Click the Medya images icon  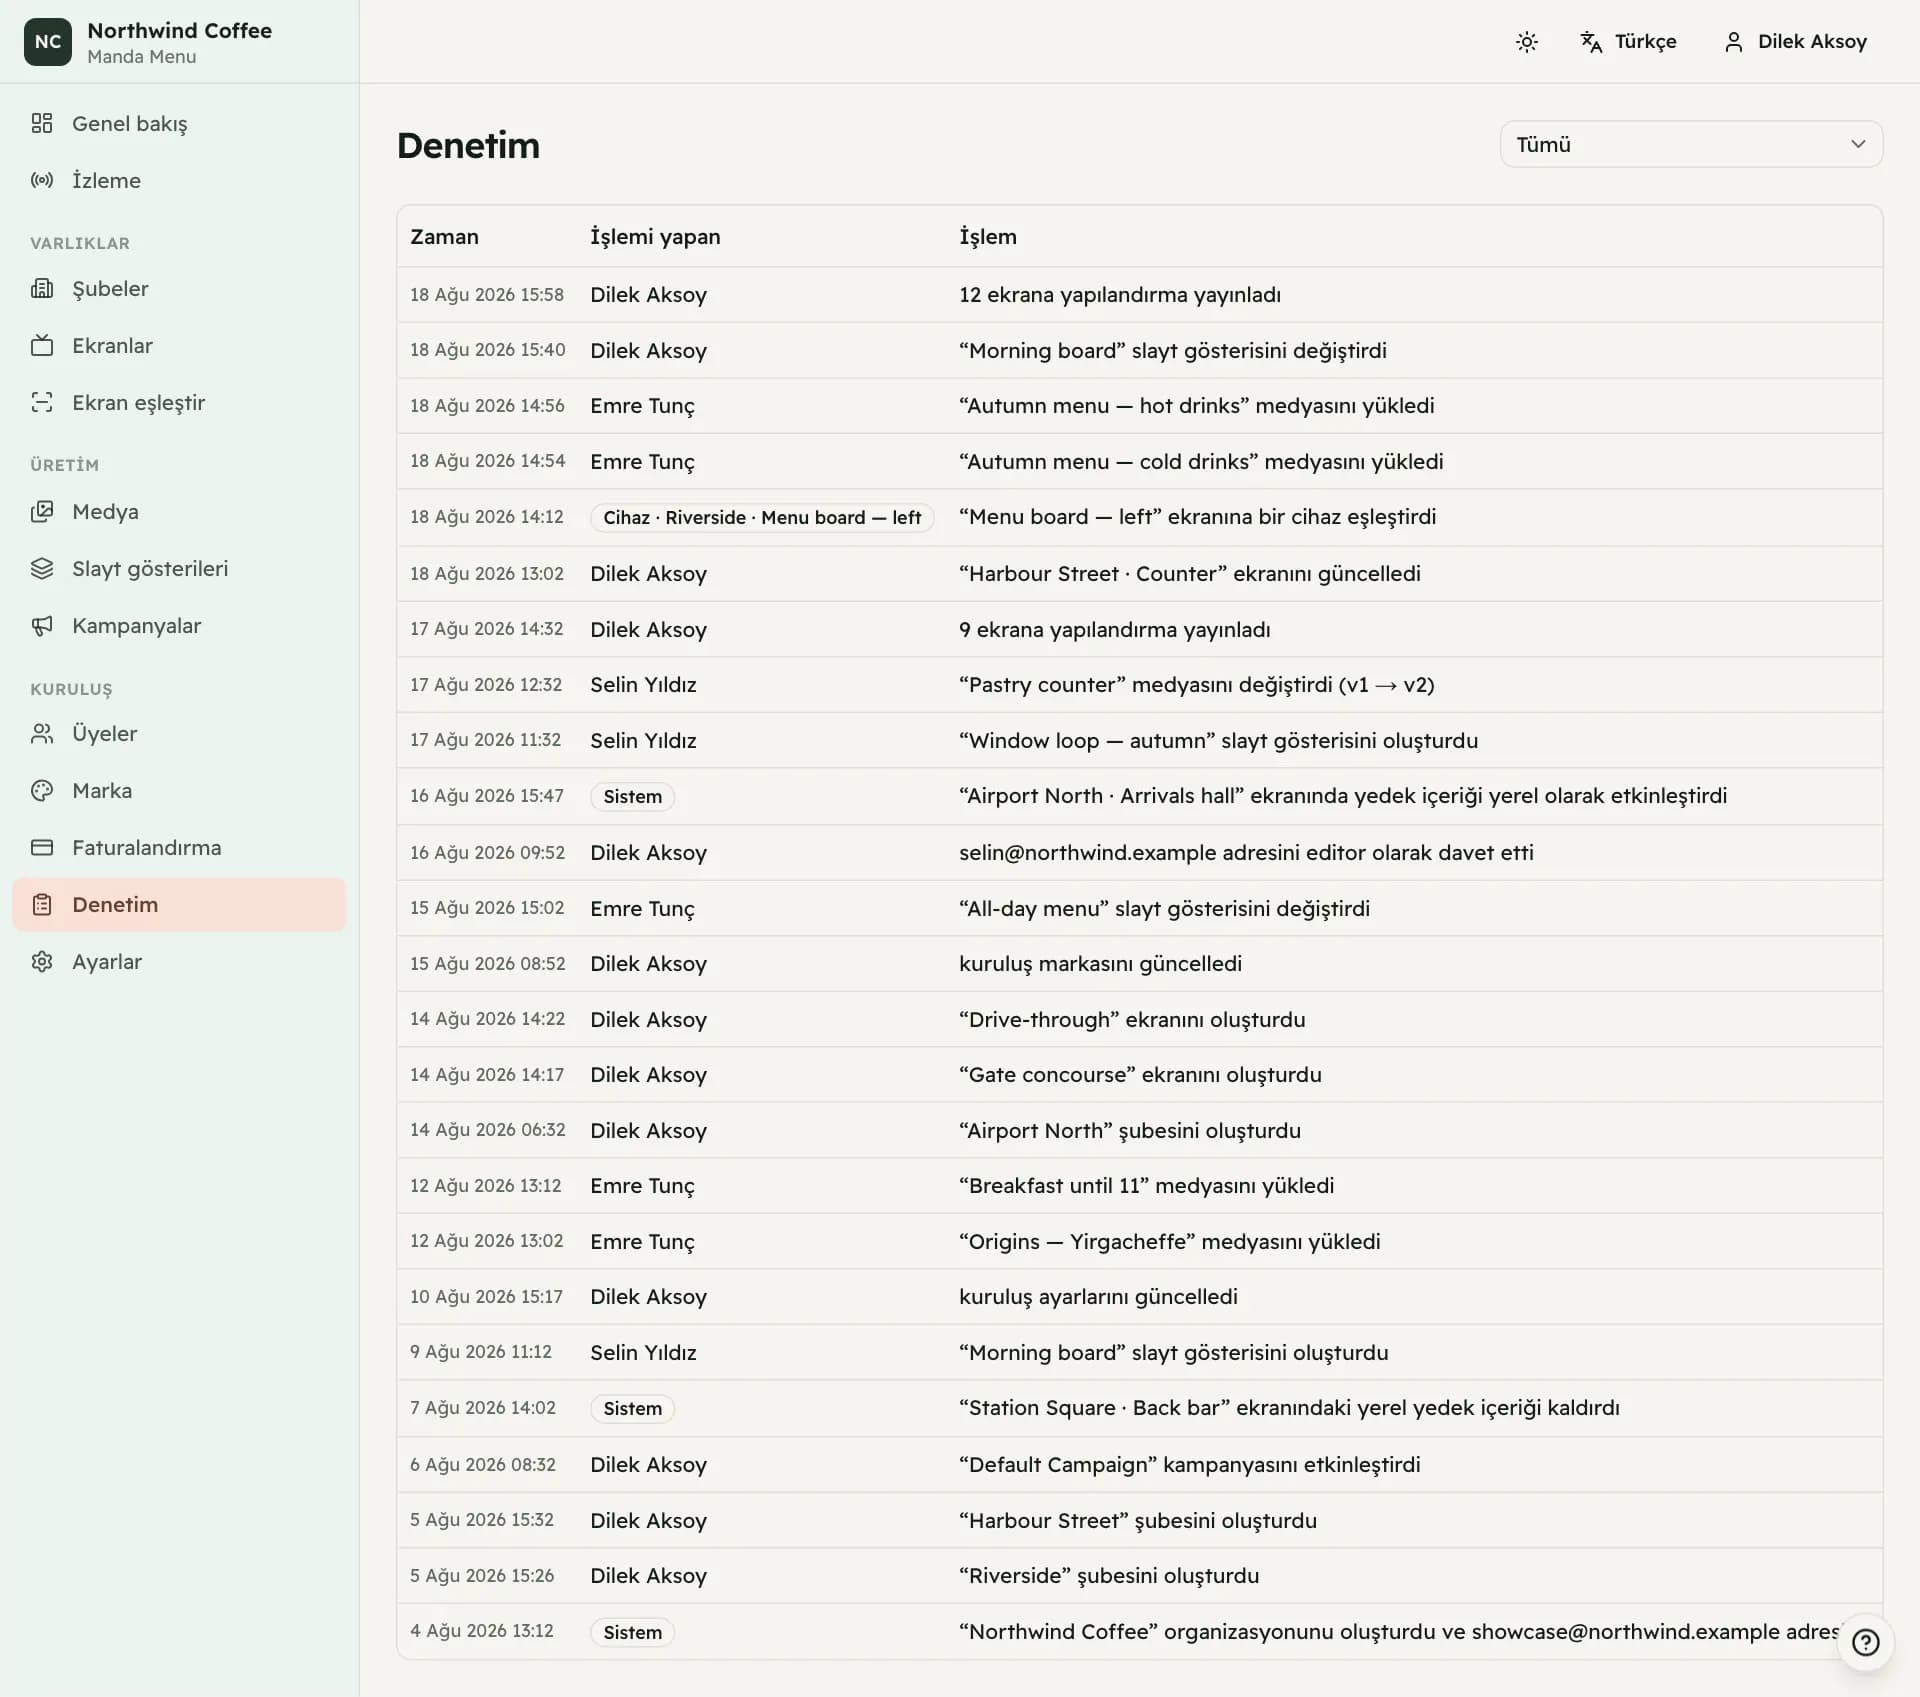pyautogui.click(x=42, y=511)
